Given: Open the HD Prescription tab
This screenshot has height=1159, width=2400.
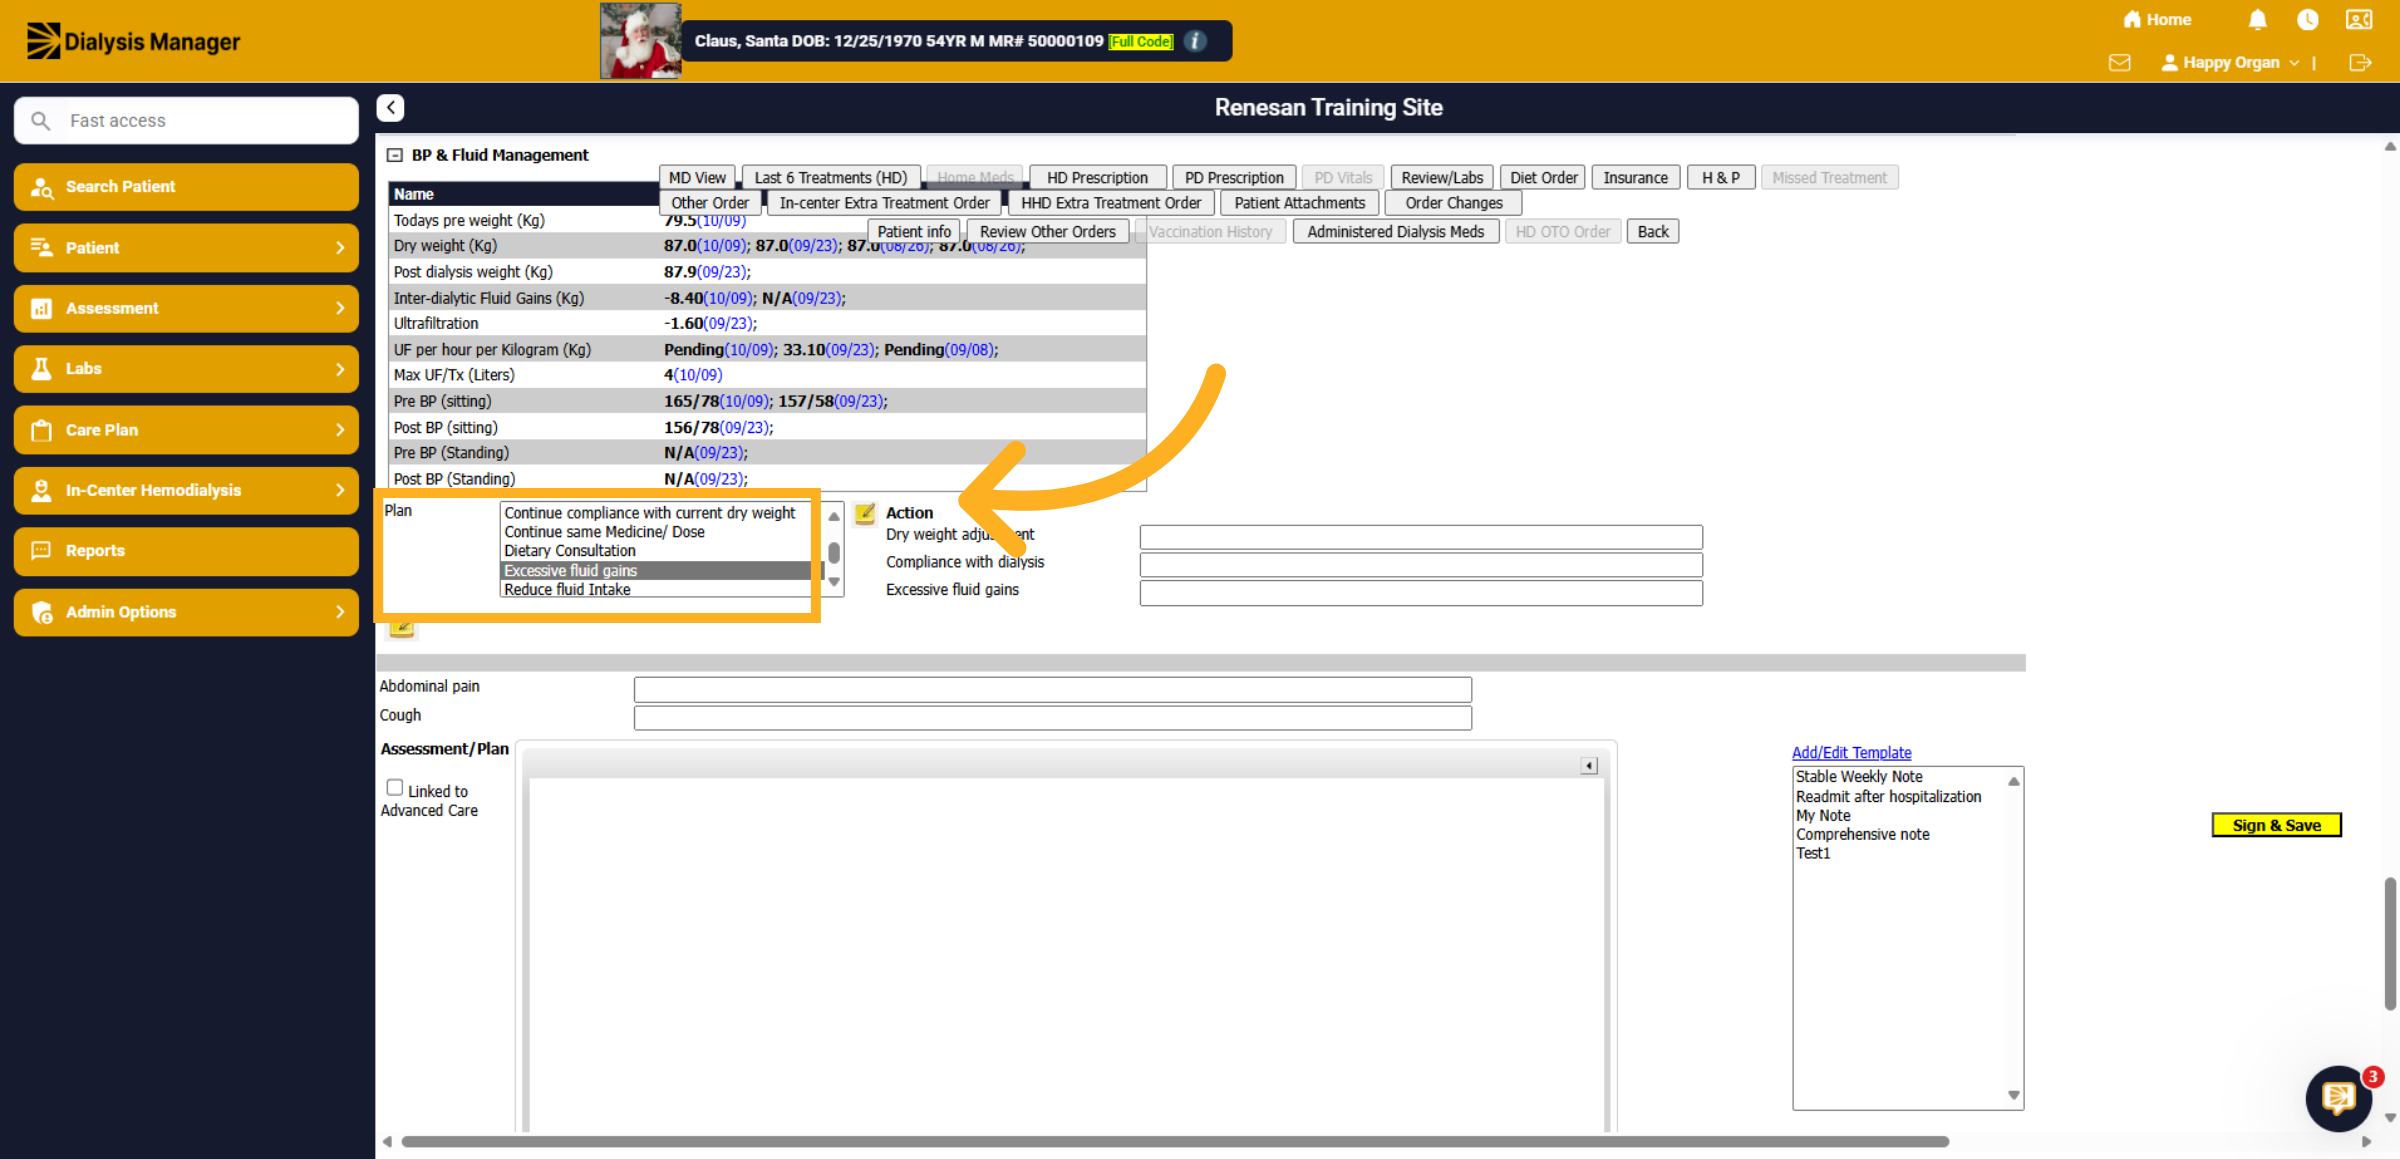Looking at the screenshot, I should pos(1097,178).
